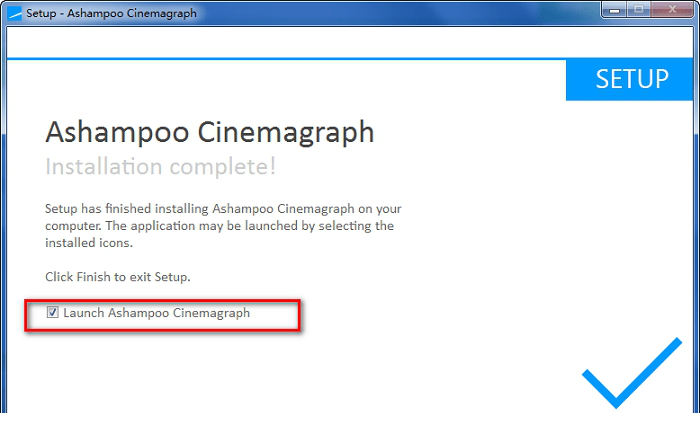Click the 'Installation complete!' text
Screen dimensions: 700x429
tap(161, 167)
